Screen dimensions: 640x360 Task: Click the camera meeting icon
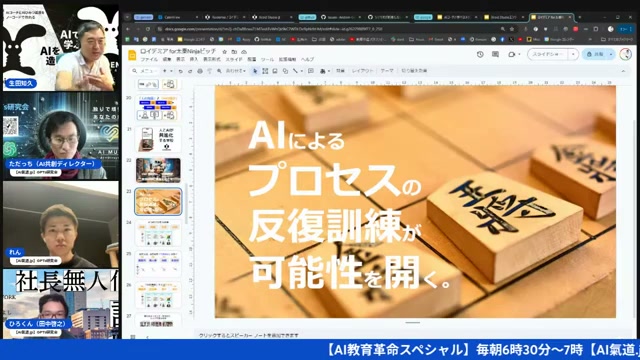coord(511,55)
